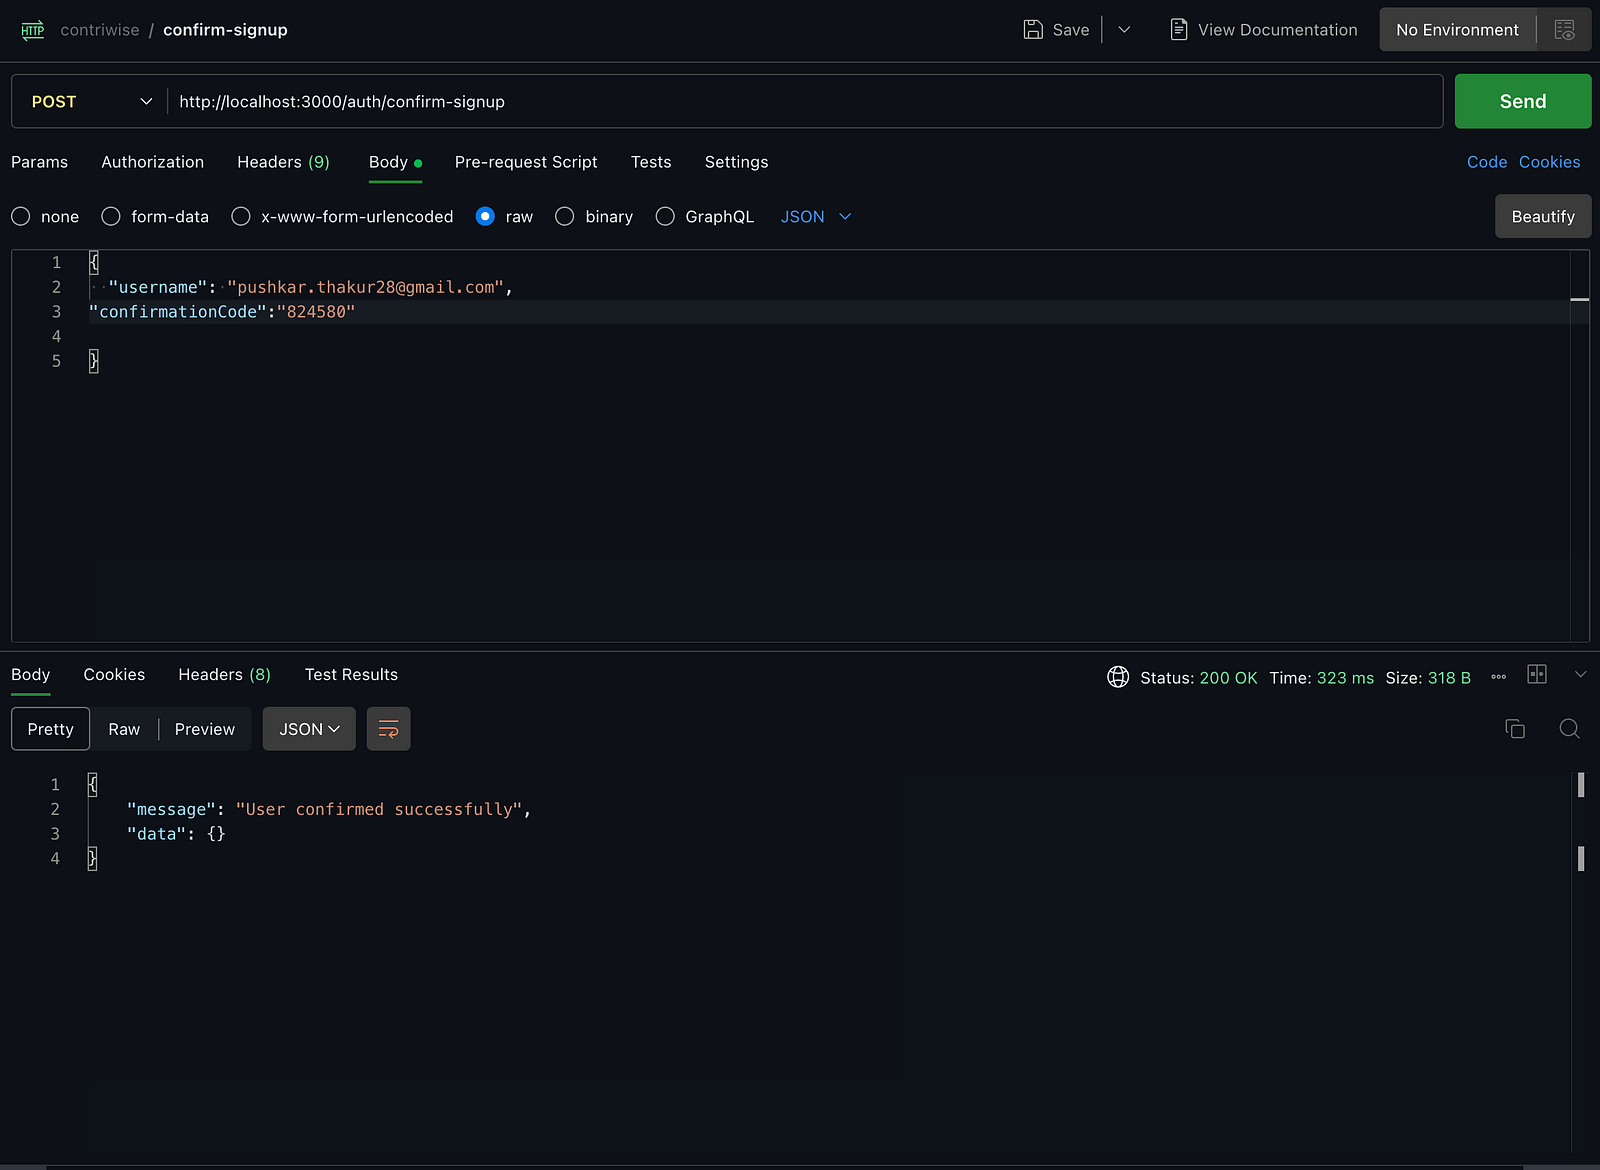Open the Test Results tab

351,675
